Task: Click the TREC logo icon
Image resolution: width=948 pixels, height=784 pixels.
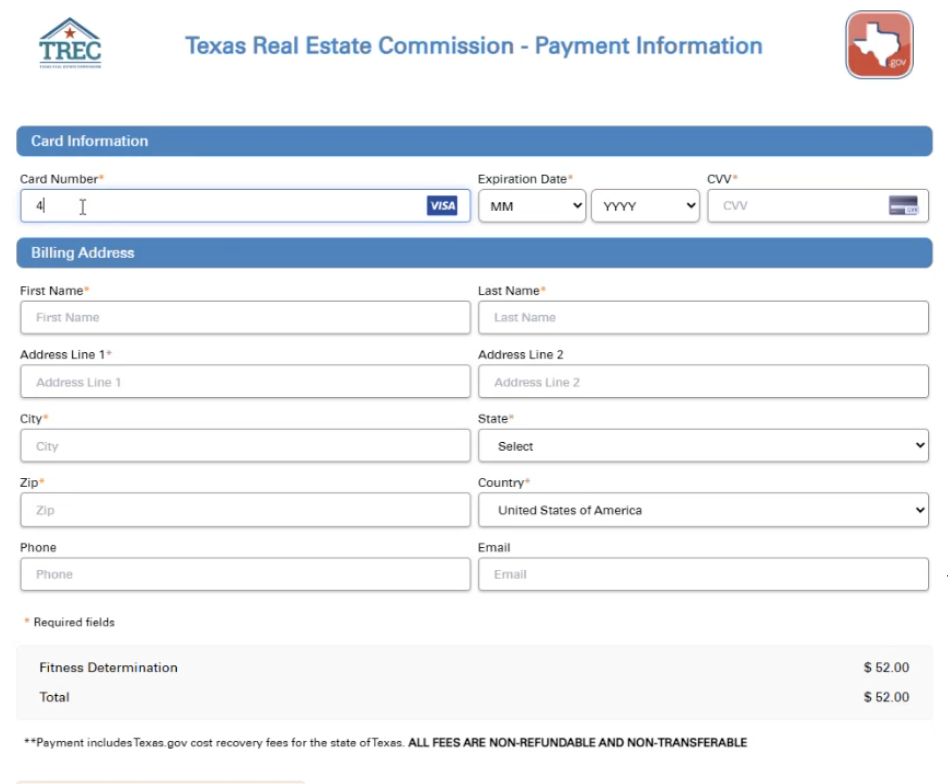Action: coord(70,44)
